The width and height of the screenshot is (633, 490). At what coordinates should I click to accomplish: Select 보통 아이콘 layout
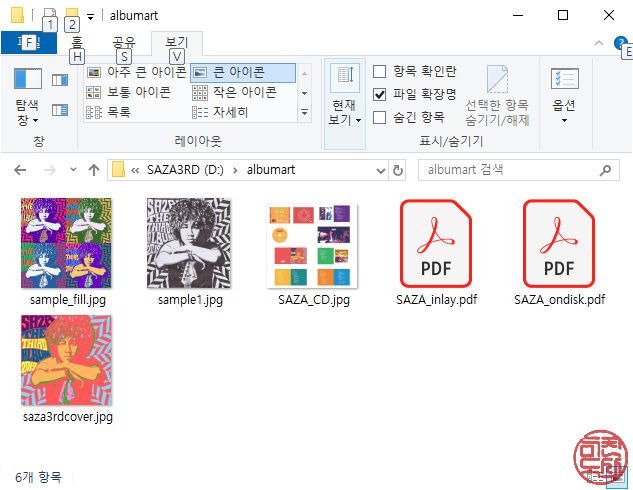point(128,92)
